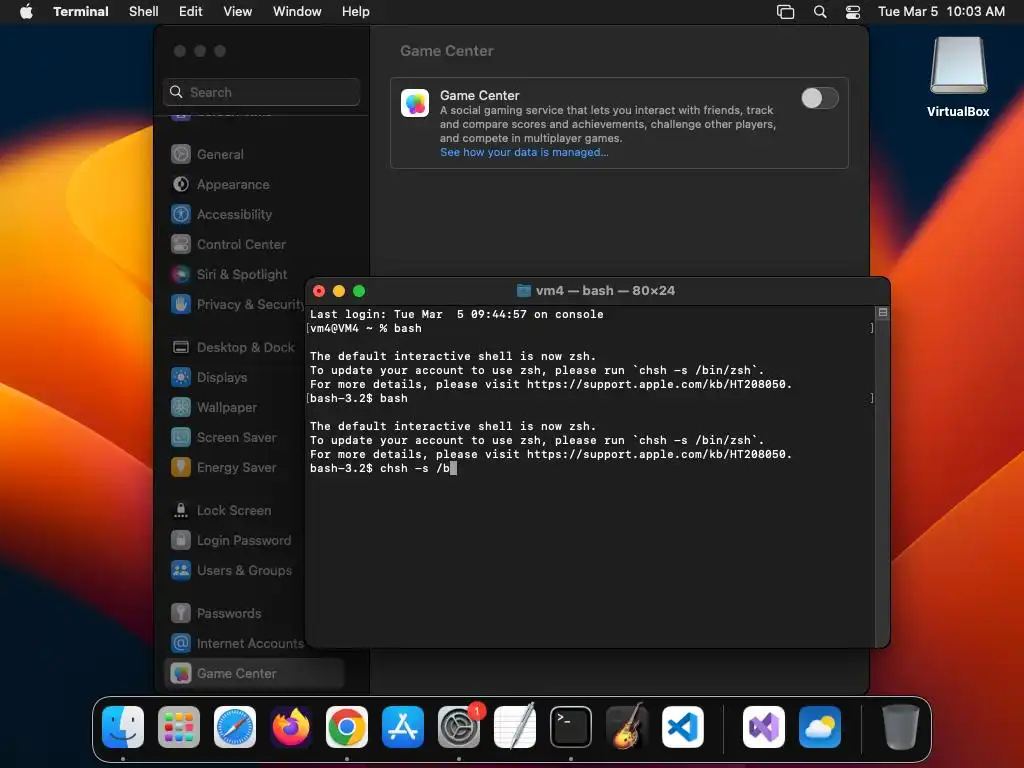Select Accessibility in settings sidebar

[x=253, y=214]
